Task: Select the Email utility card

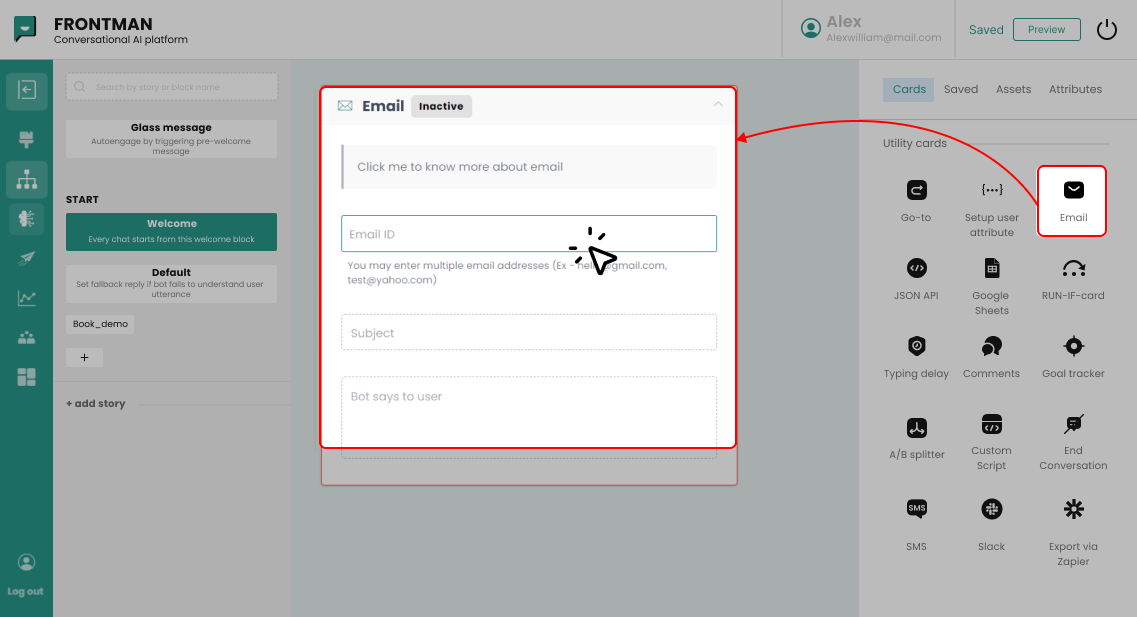Action: 1072,200
